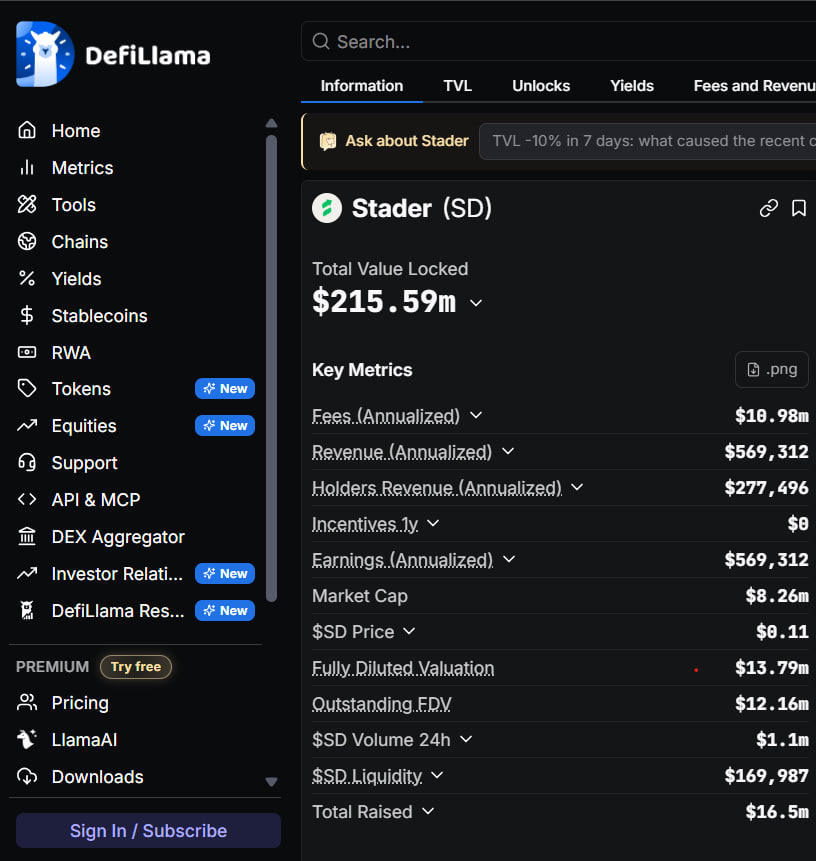Expand $SD Price details

point(409,631)
